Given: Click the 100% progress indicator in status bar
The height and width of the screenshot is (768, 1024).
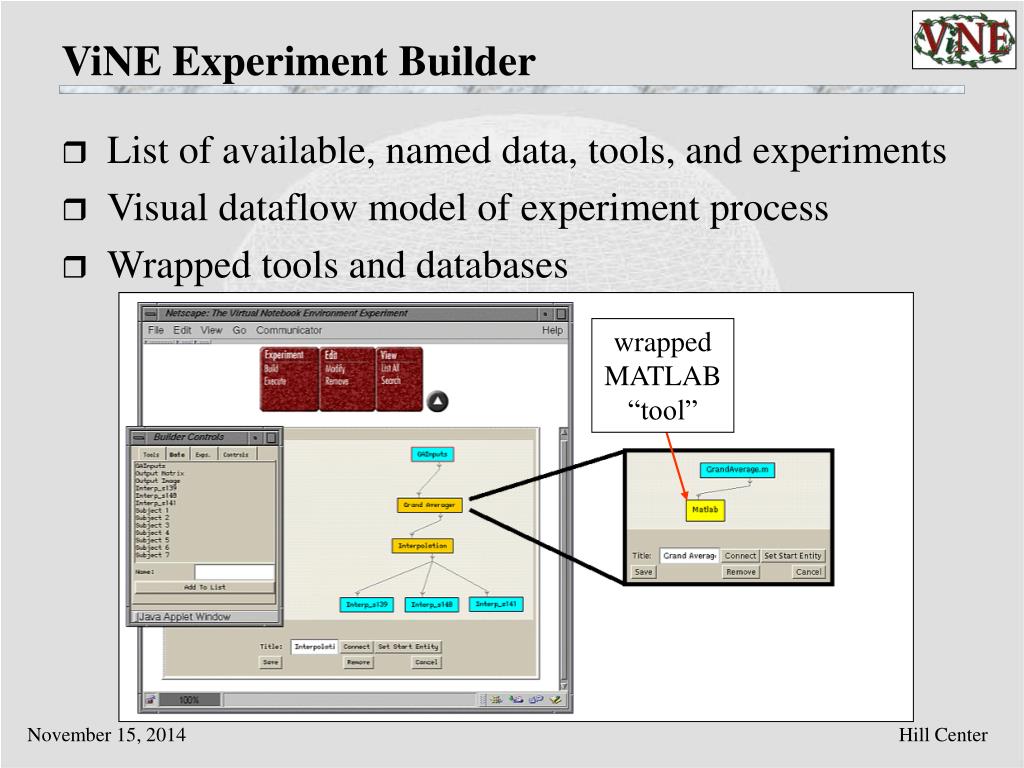Looking at the screenshot, I should (190, 700).
